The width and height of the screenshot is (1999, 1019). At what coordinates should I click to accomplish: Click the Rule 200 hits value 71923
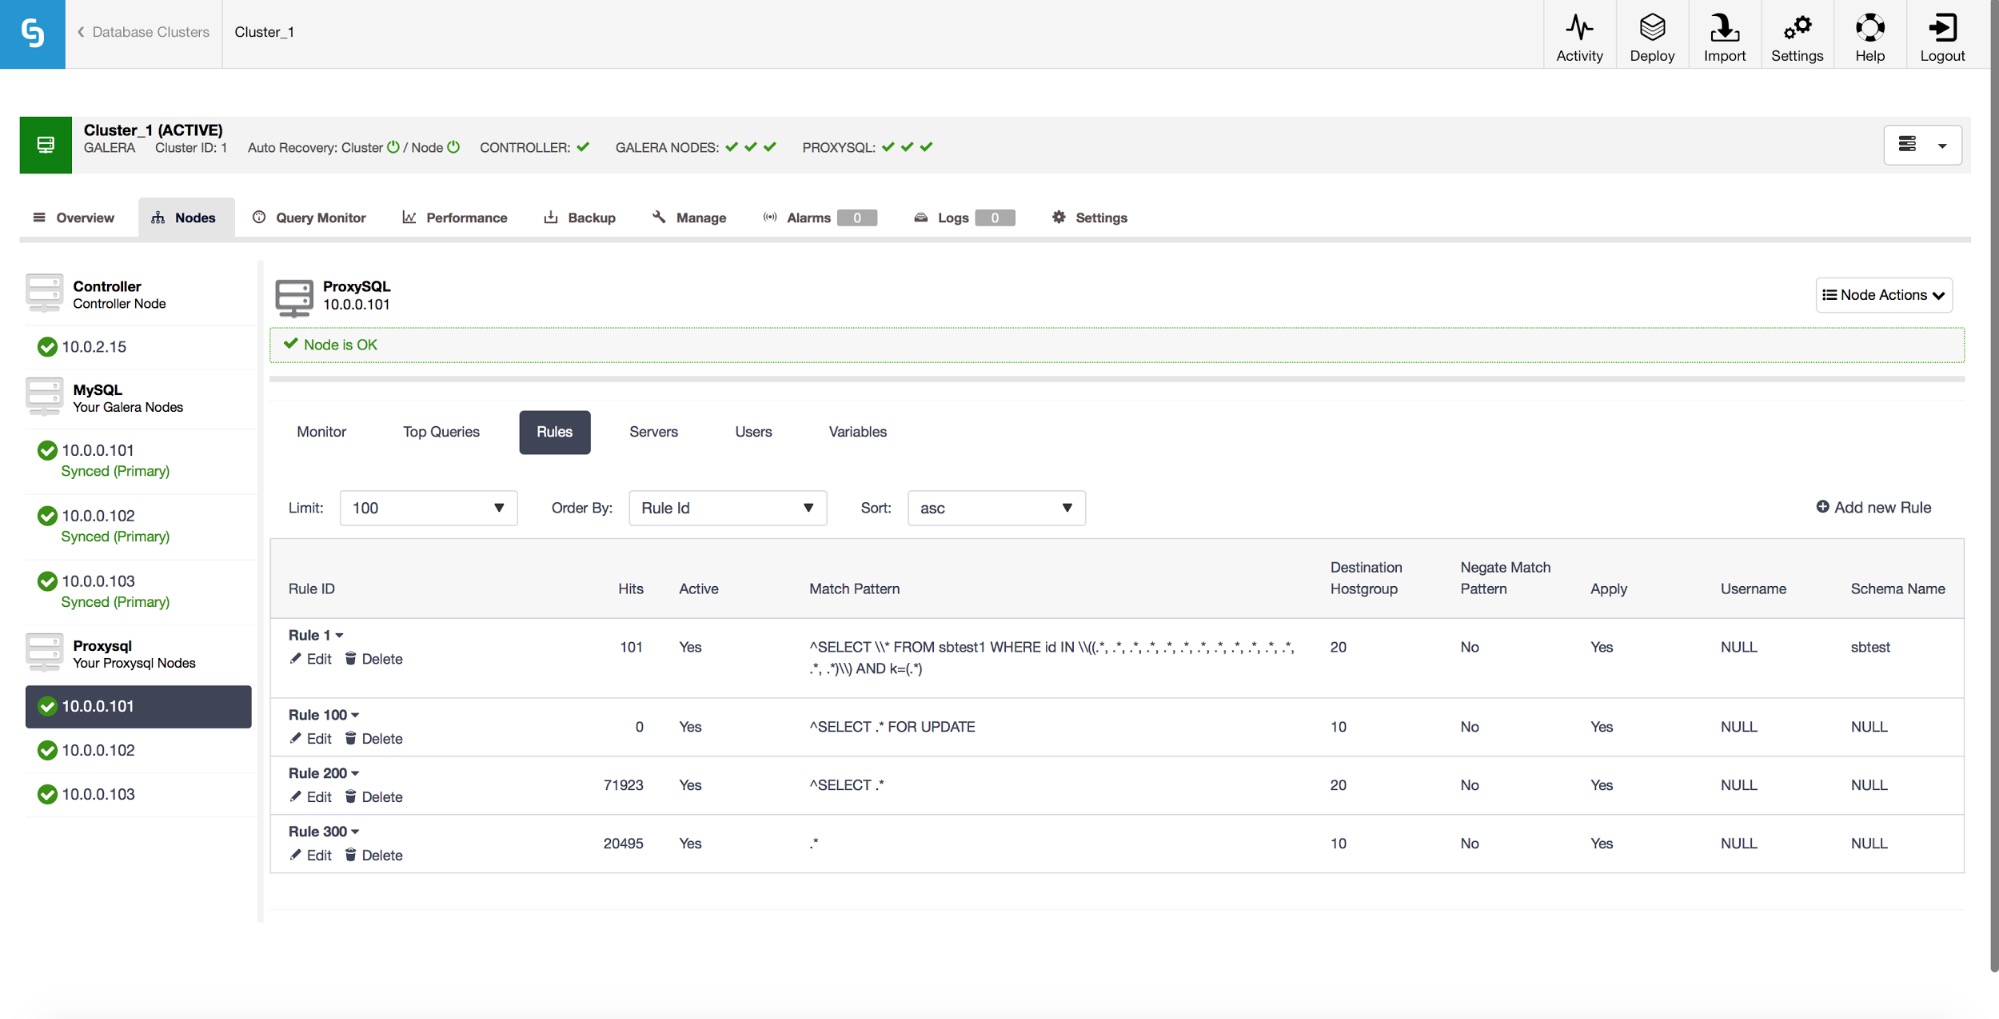[x=623, y=785]
